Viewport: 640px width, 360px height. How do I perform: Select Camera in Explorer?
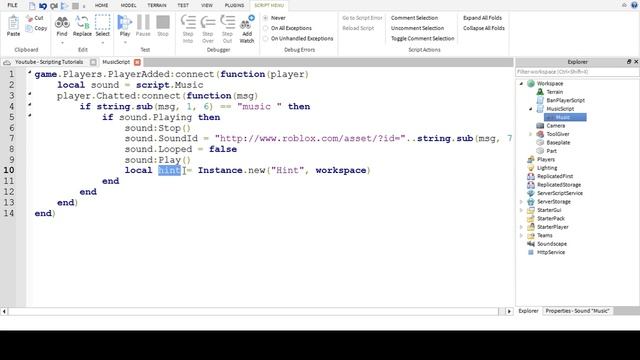(556, 126)
